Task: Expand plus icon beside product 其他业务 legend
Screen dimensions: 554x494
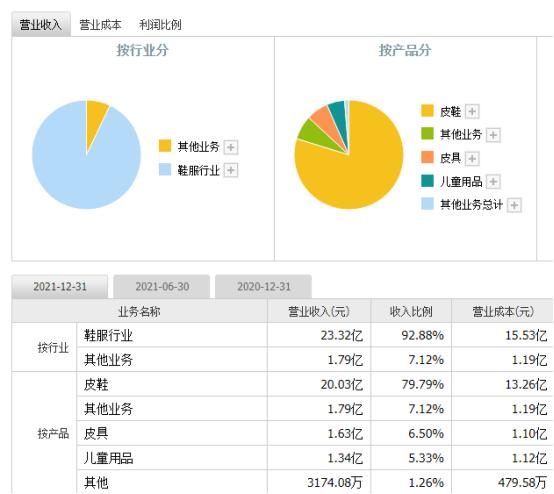Action: (493, 135)
